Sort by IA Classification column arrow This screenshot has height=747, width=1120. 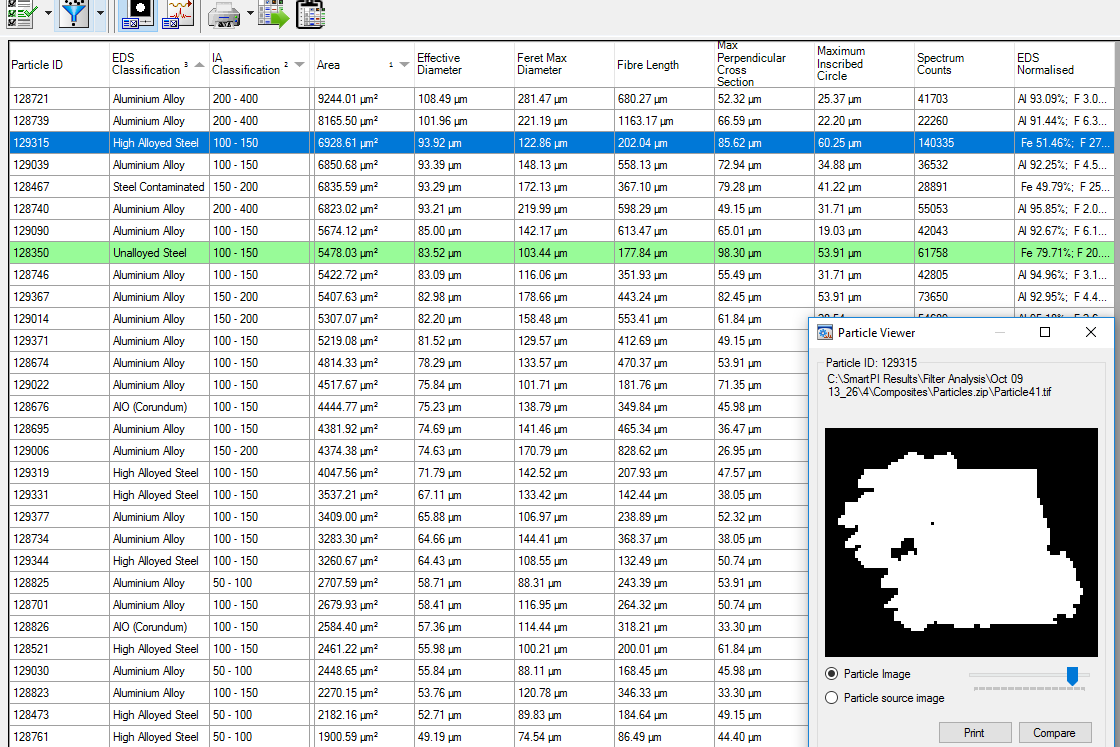click(299, 65)
